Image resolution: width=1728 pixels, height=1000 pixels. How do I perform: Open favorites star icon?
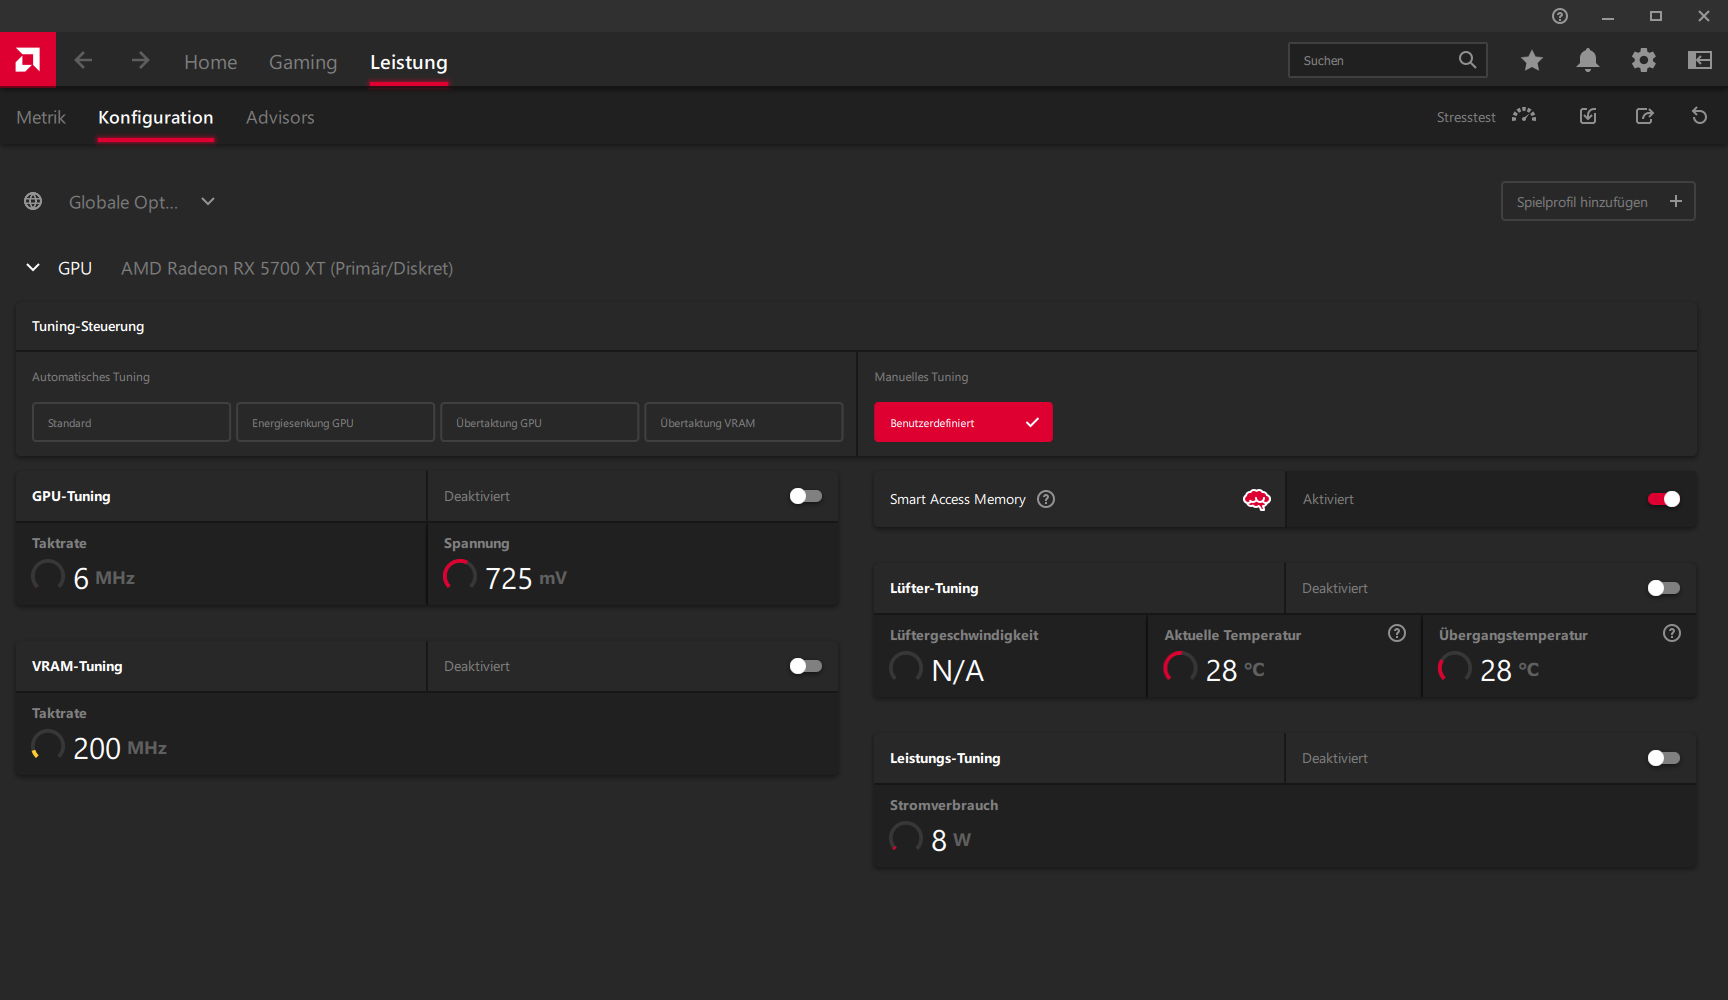click(1531, 61)
